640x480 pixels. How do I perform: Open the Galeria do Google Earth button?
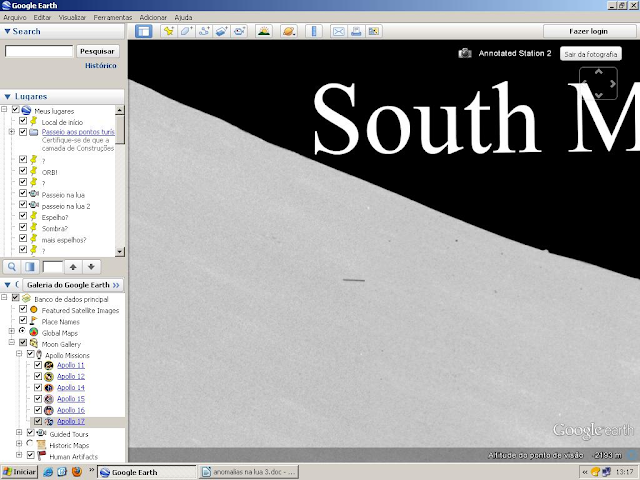(x=73, y=284)
